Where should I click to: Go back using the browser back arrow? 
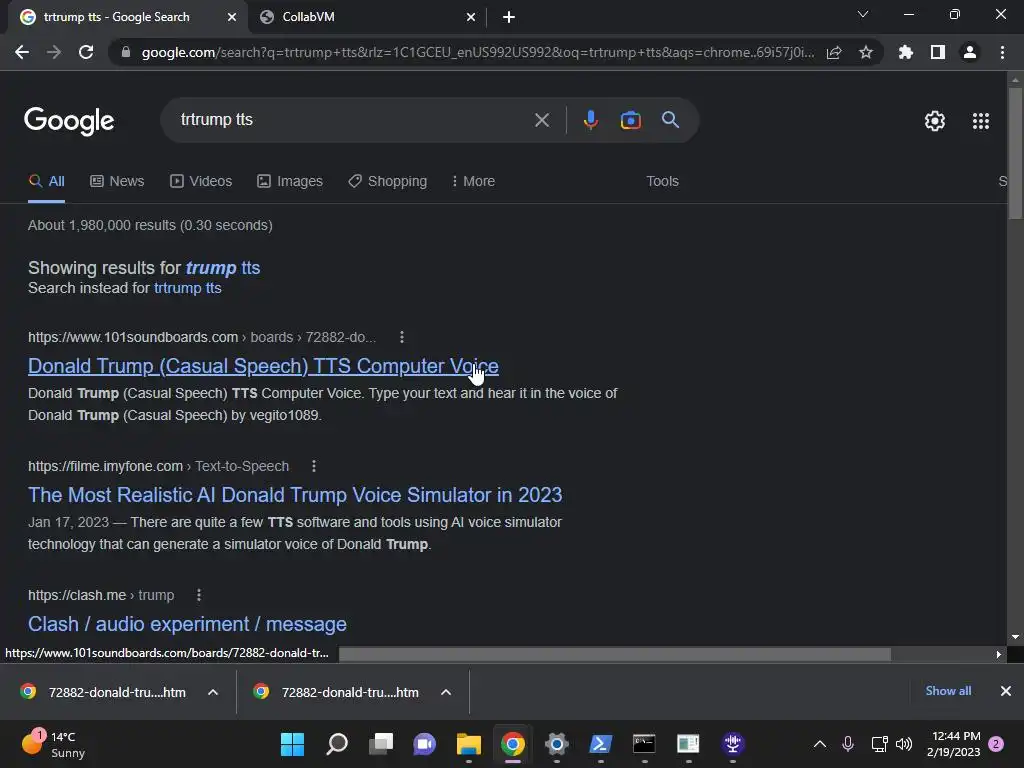point(22,52)
